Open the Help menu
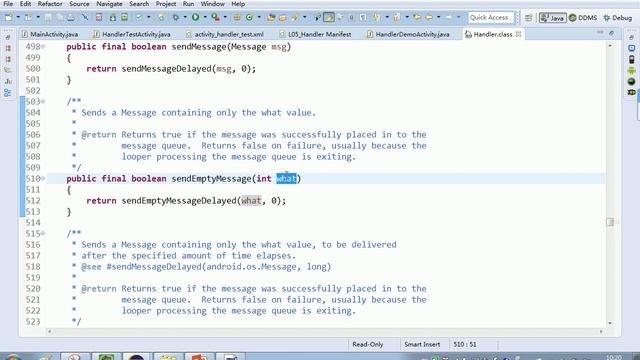The height and width of the screenshot is (360, 640). click(x=238, y=4)
